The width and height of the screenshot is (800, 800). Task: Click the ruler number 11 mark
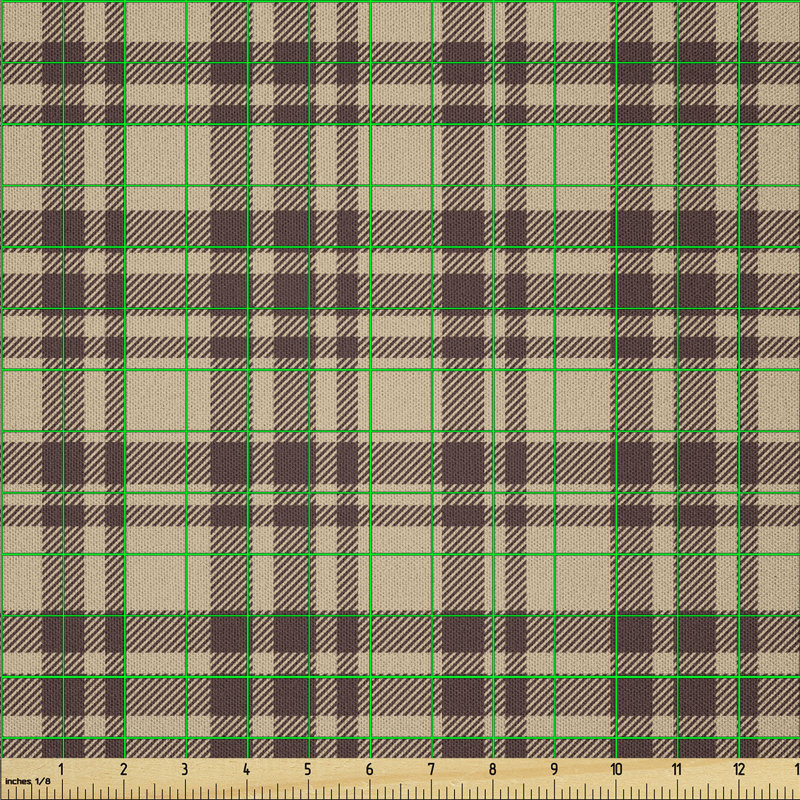[x=677, y=769]
